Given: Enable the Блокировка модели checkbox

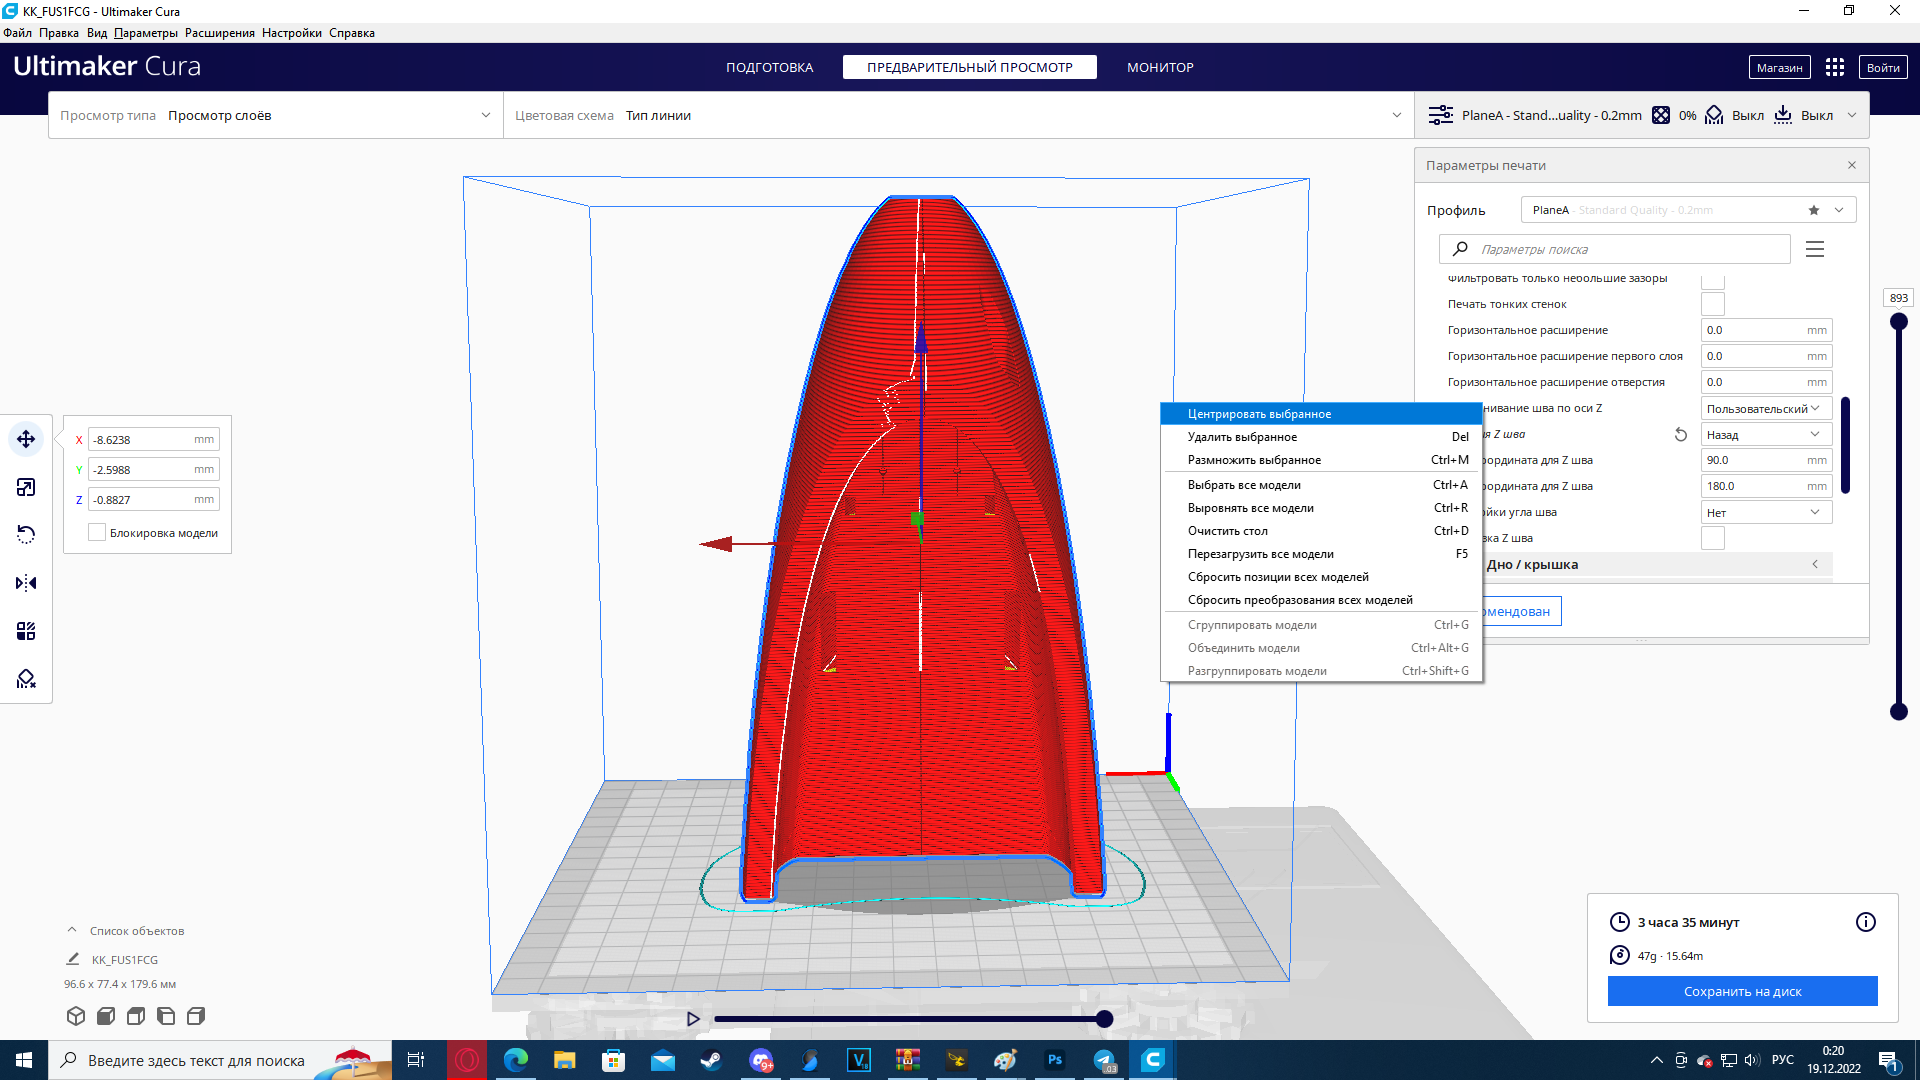Looking at the screenshot, I should pyautogui.click(x=97, y=533).
